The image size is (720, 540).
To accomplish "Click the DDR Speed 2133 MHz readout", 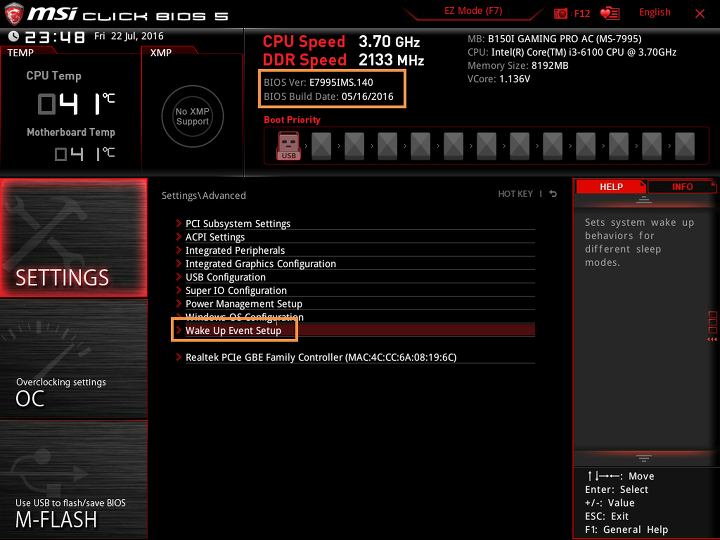I will [343, 60].
